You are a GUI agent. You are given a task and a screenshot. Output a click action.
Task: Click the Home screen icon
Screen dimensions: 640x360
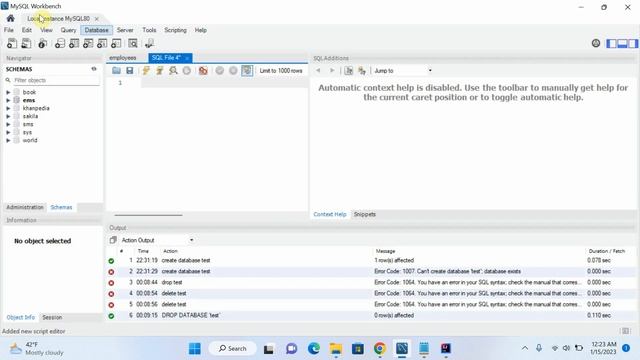pyautogui.click(x=11, y=18)
